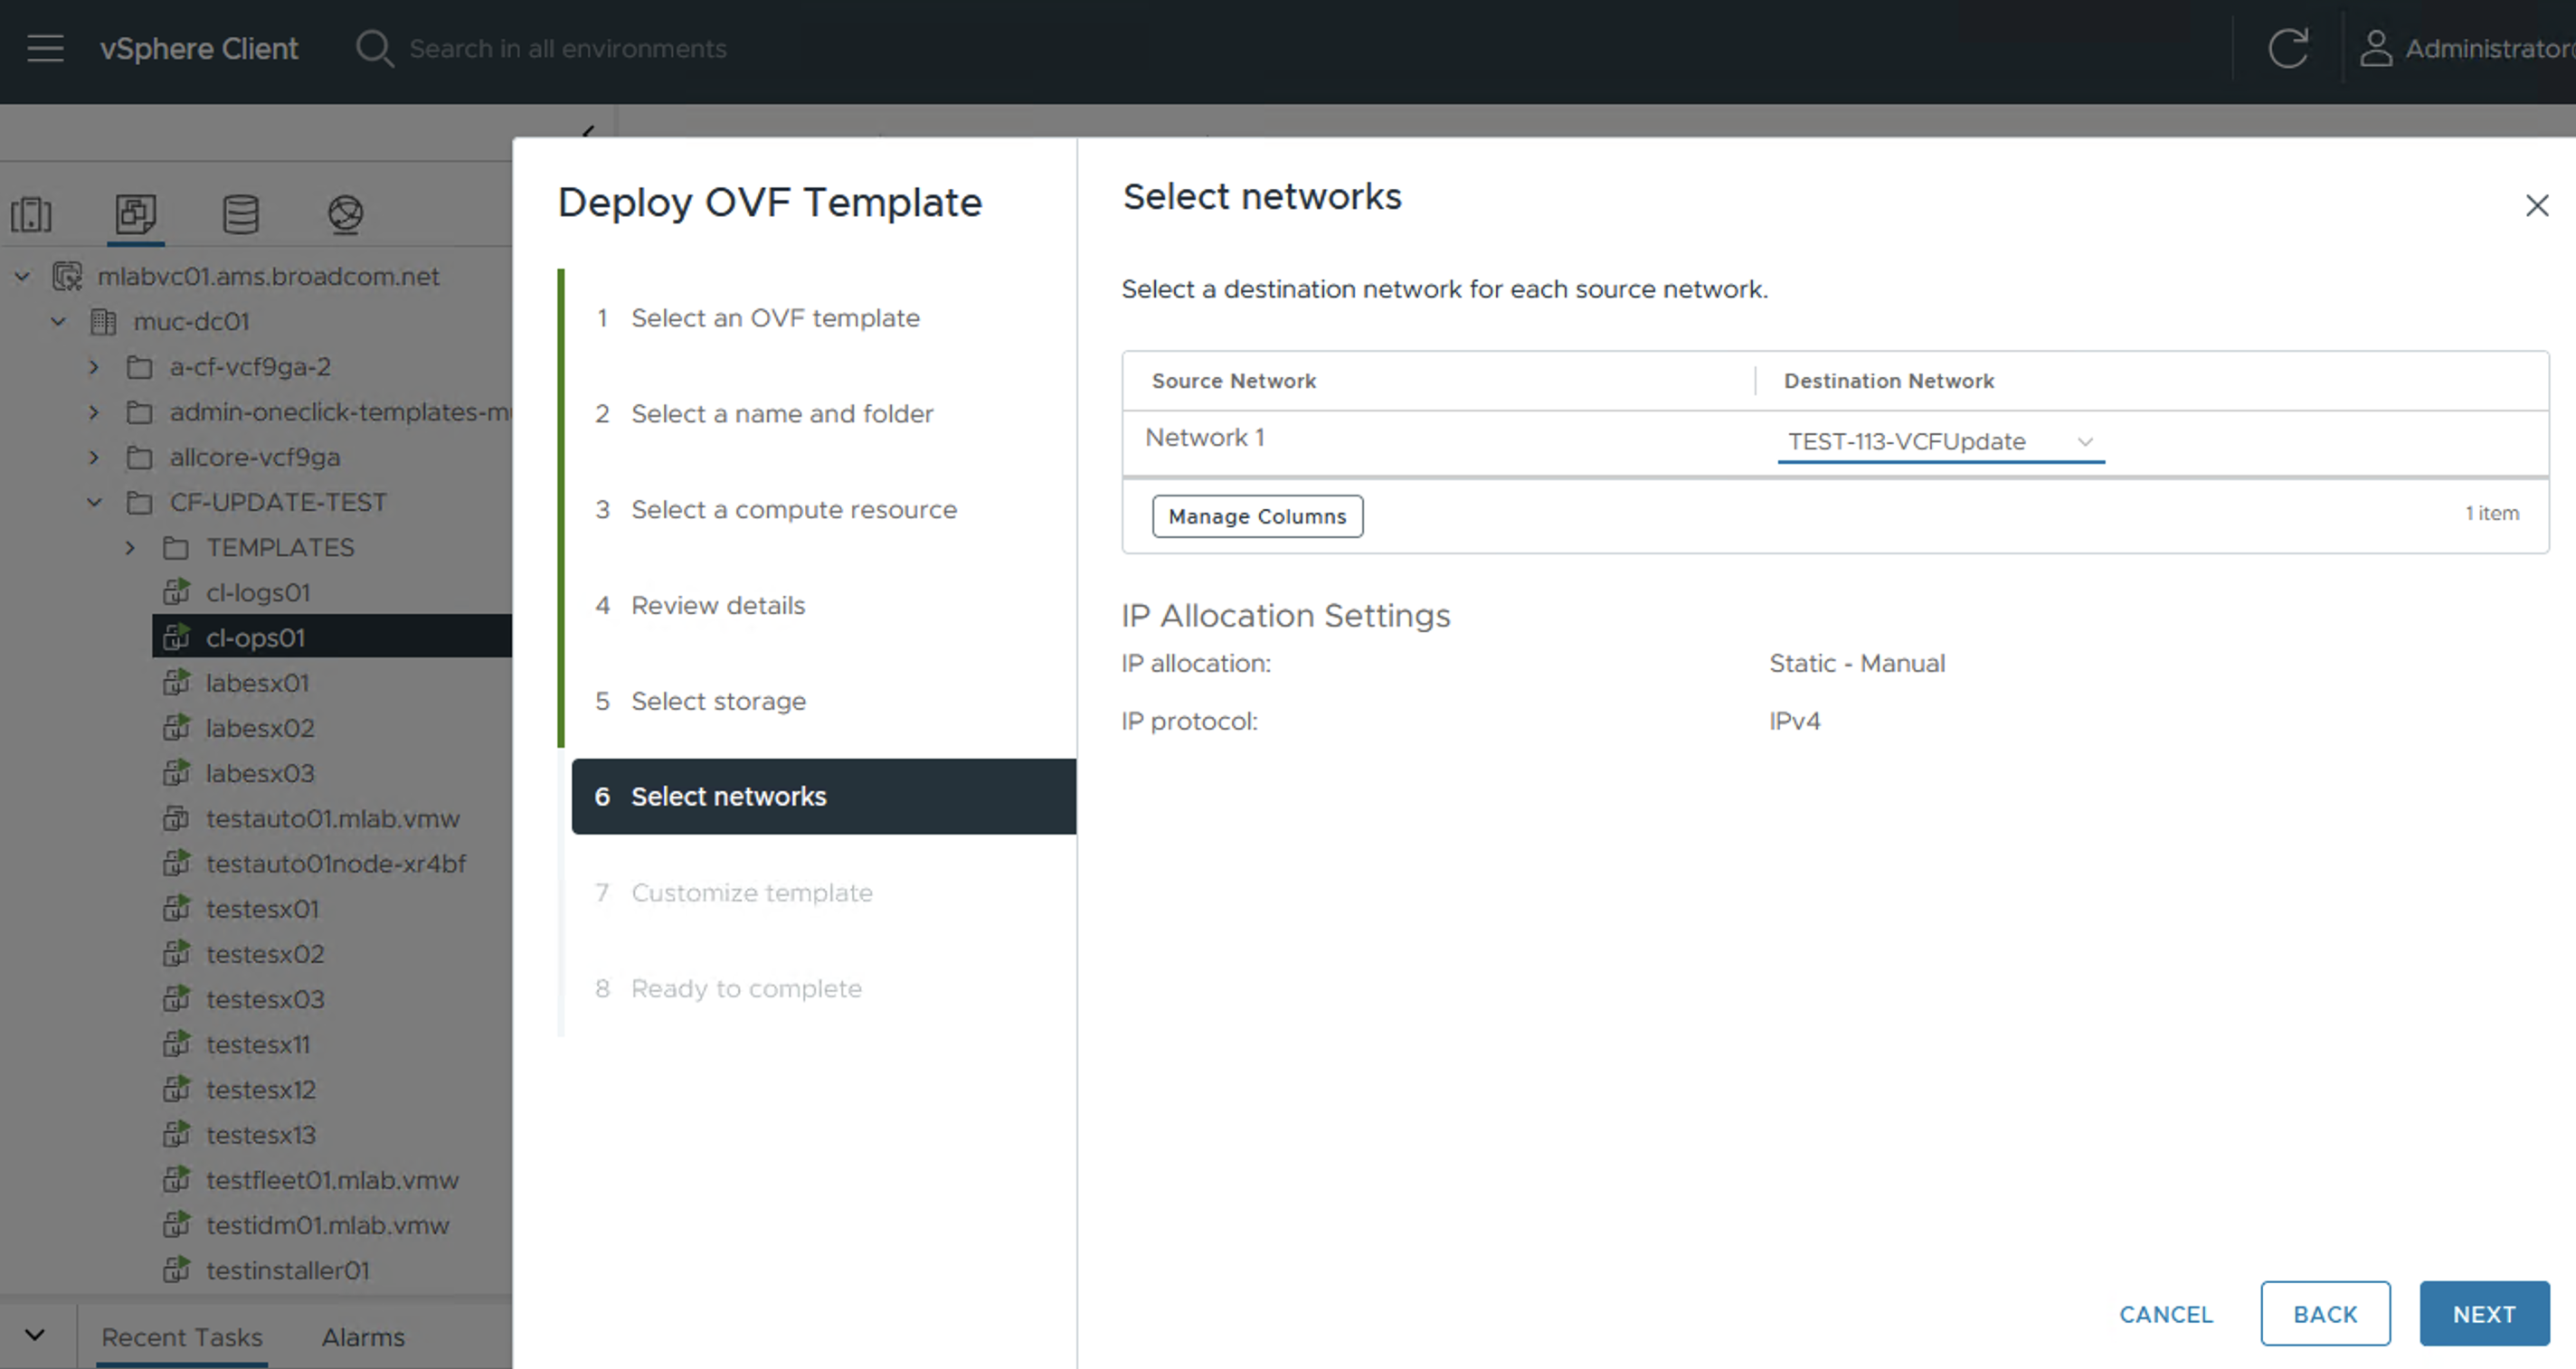This screenshot has height=1369, width=2576.
Task: Click the search in all environments field
Action: tap(568, 48)
